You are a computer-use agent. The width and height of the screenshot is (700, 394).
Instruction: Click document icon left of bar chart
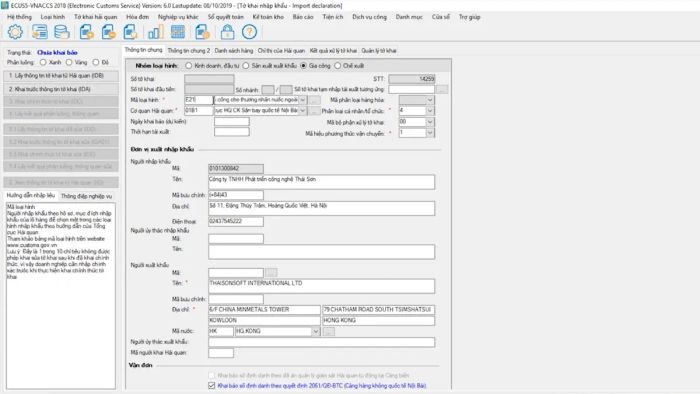tap(130, 32)
